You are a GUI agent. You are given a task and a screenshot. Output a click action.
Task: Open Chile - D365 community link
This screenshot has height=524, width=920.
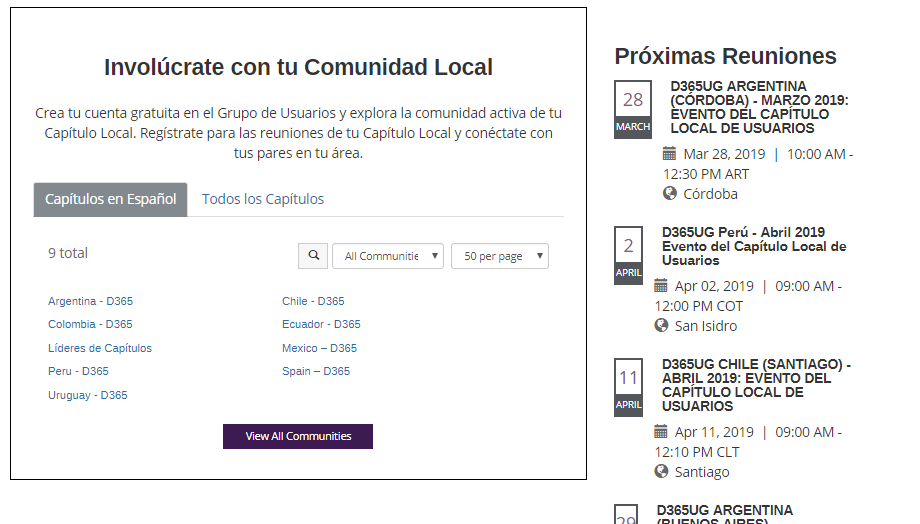pyautogui.click(x=313, y=301)
